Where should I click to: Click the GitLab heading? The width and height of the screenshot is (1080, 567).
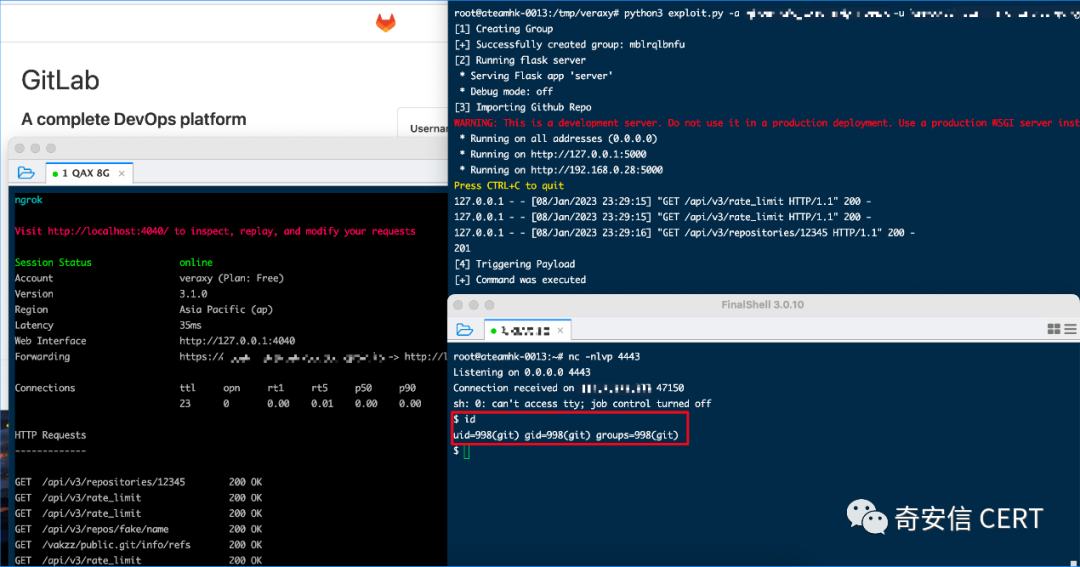[61, 80]
